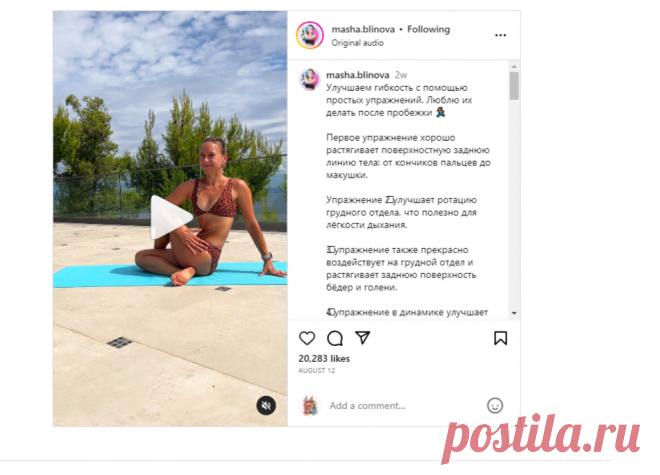This screenshot has width=660, height=475.
Task: Click the caption scrollbar up arrow
Action: (x=514, y=67)
